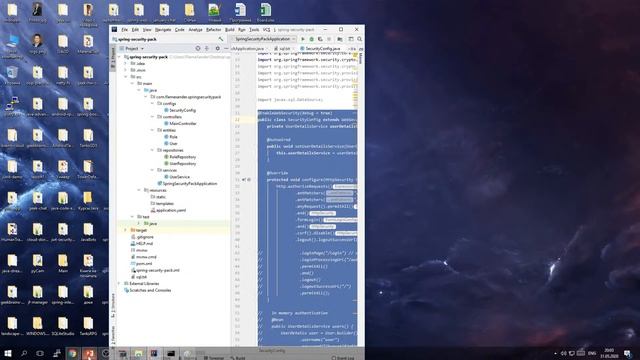Click the Windows Start button
640x360 pixels.
point(7,353)
